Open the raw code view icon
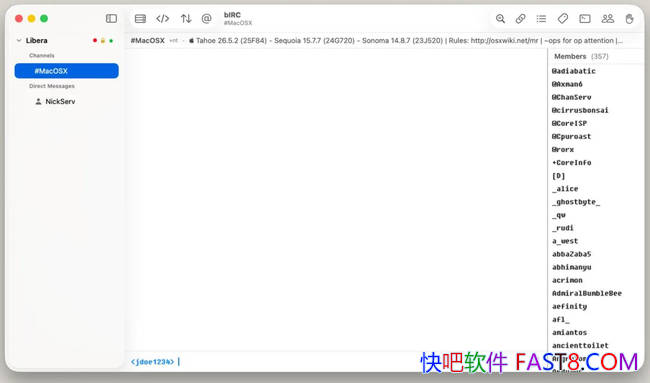The height and width of the screenshot is (383, 650). coord(162,19)
